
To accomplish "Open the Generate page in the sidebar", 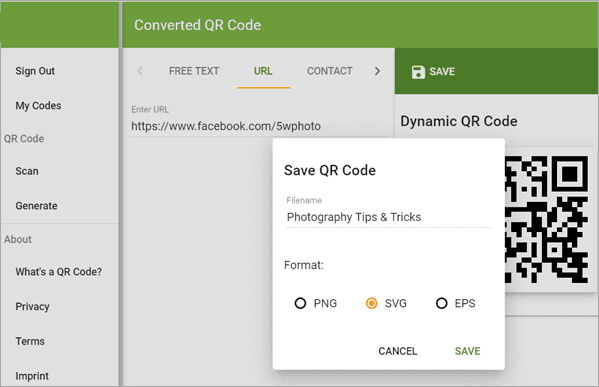I will [36, 206].
